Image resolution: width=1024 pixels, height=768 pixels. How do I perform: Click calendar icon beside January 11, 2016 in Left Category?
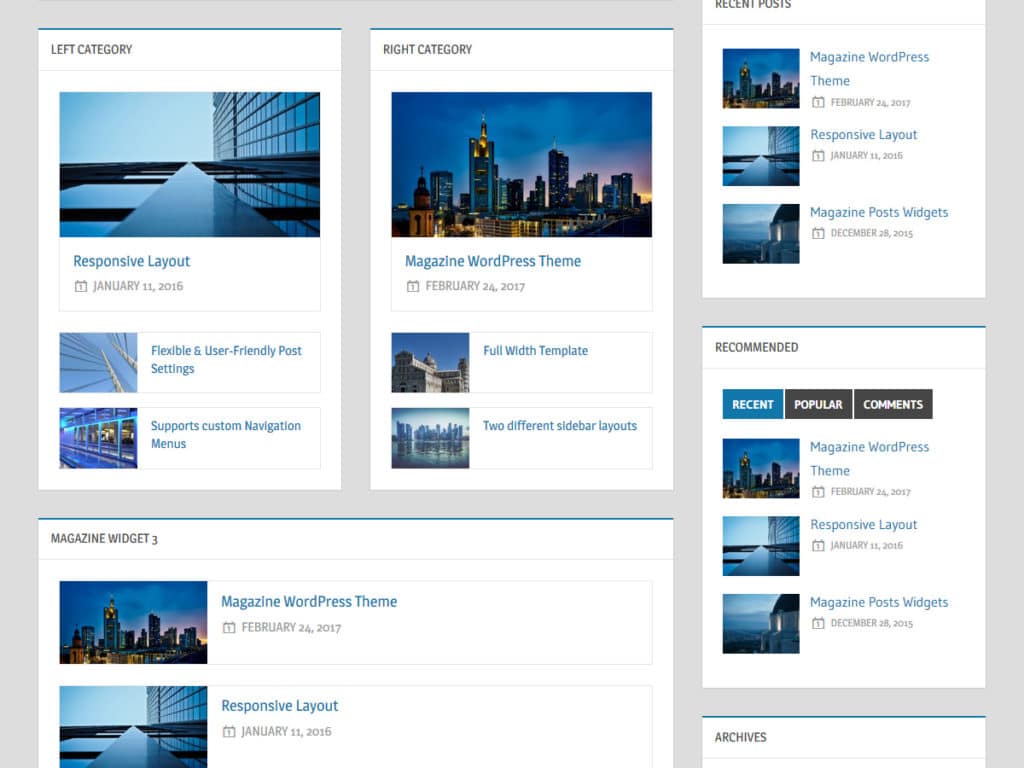coord(80,286)
